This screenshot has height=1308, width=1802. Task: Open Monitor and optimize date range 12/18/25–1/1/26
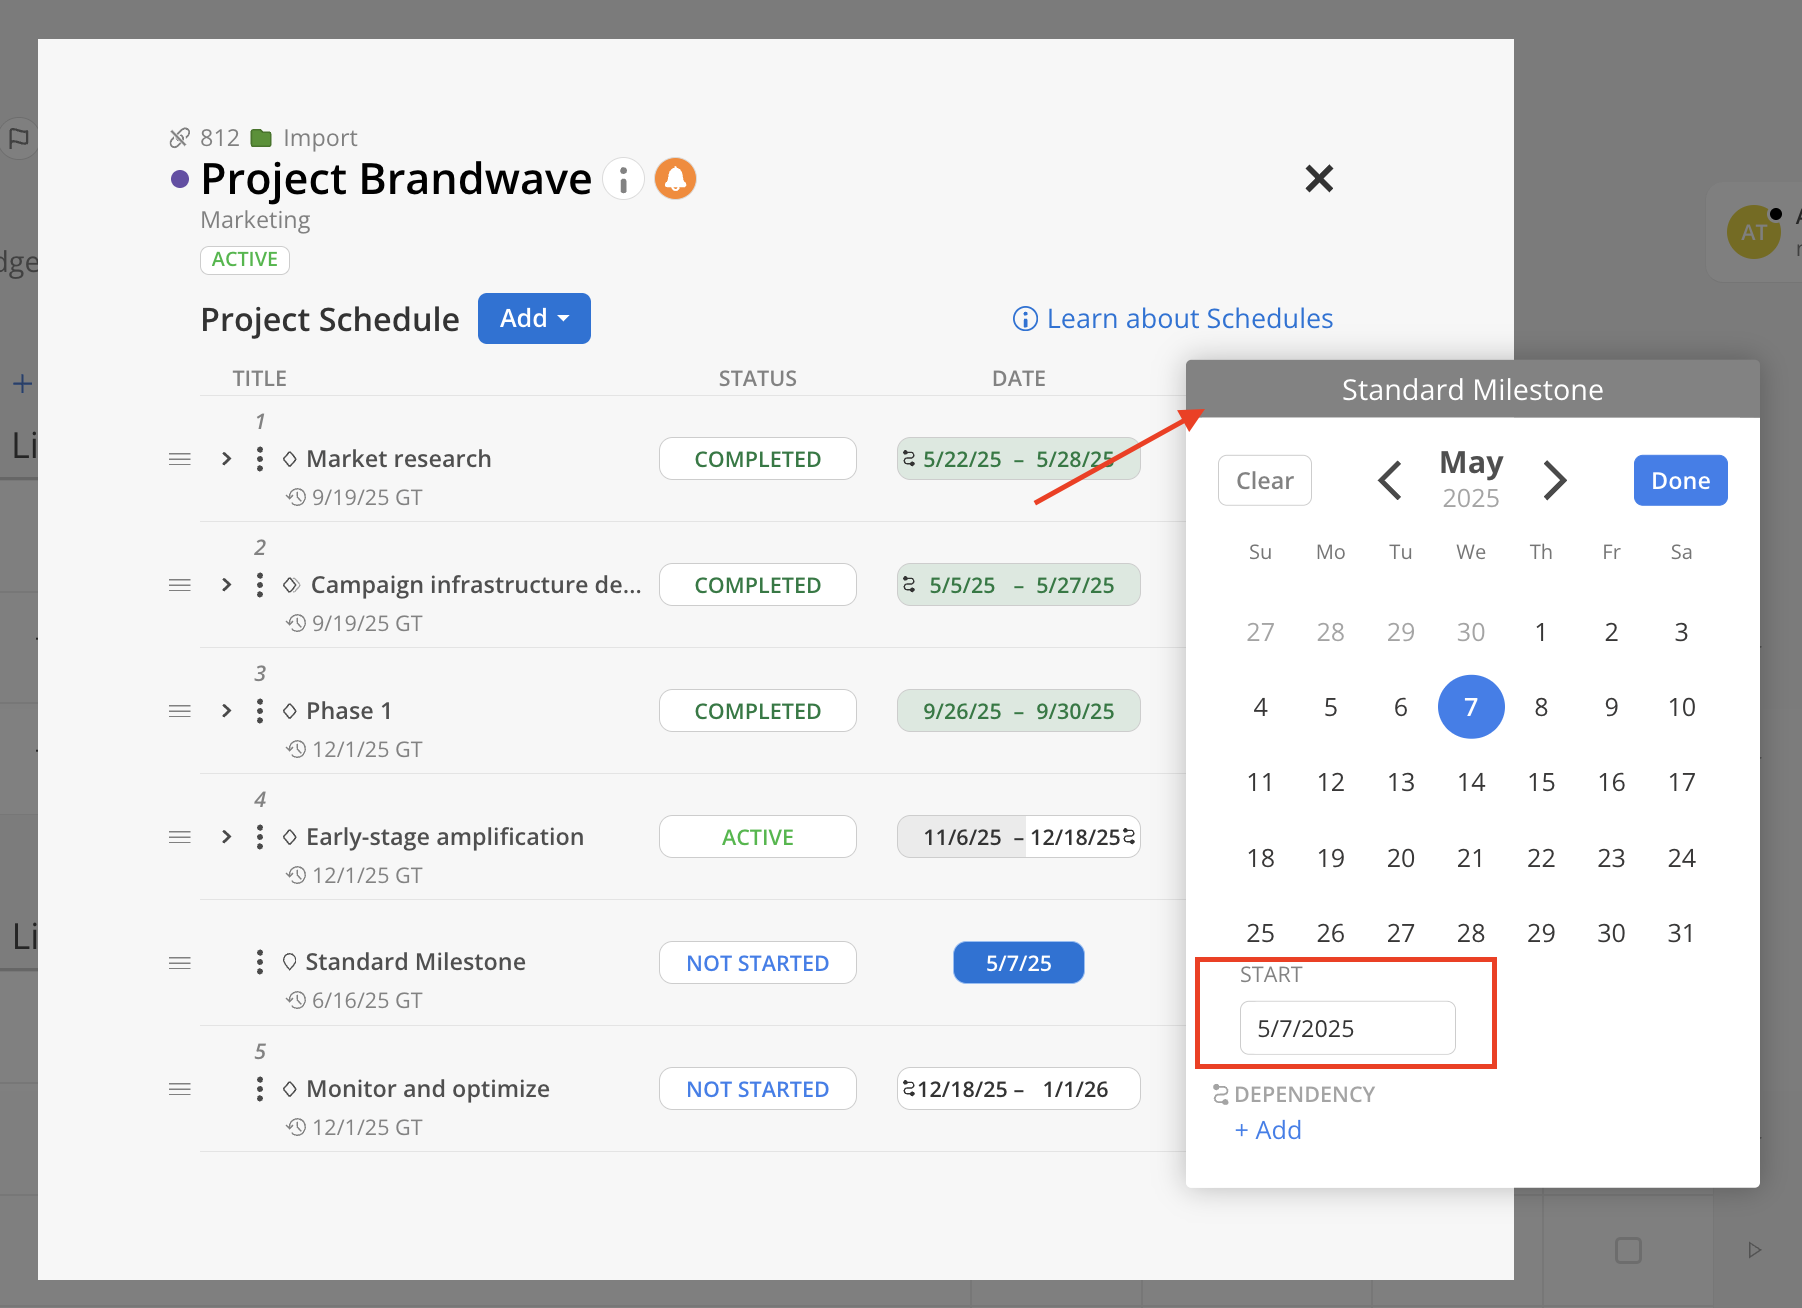point(1018,1089)
